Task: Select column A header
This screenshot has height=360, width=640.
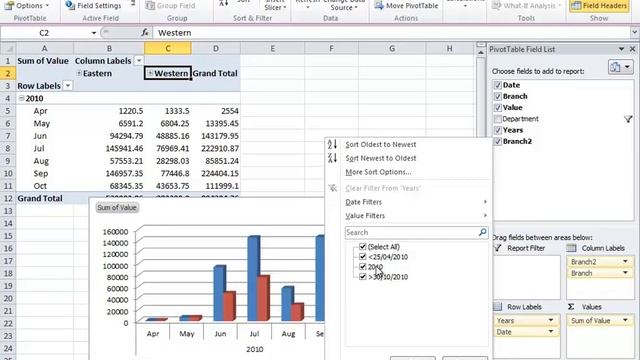Action: (x=44, y=49)
